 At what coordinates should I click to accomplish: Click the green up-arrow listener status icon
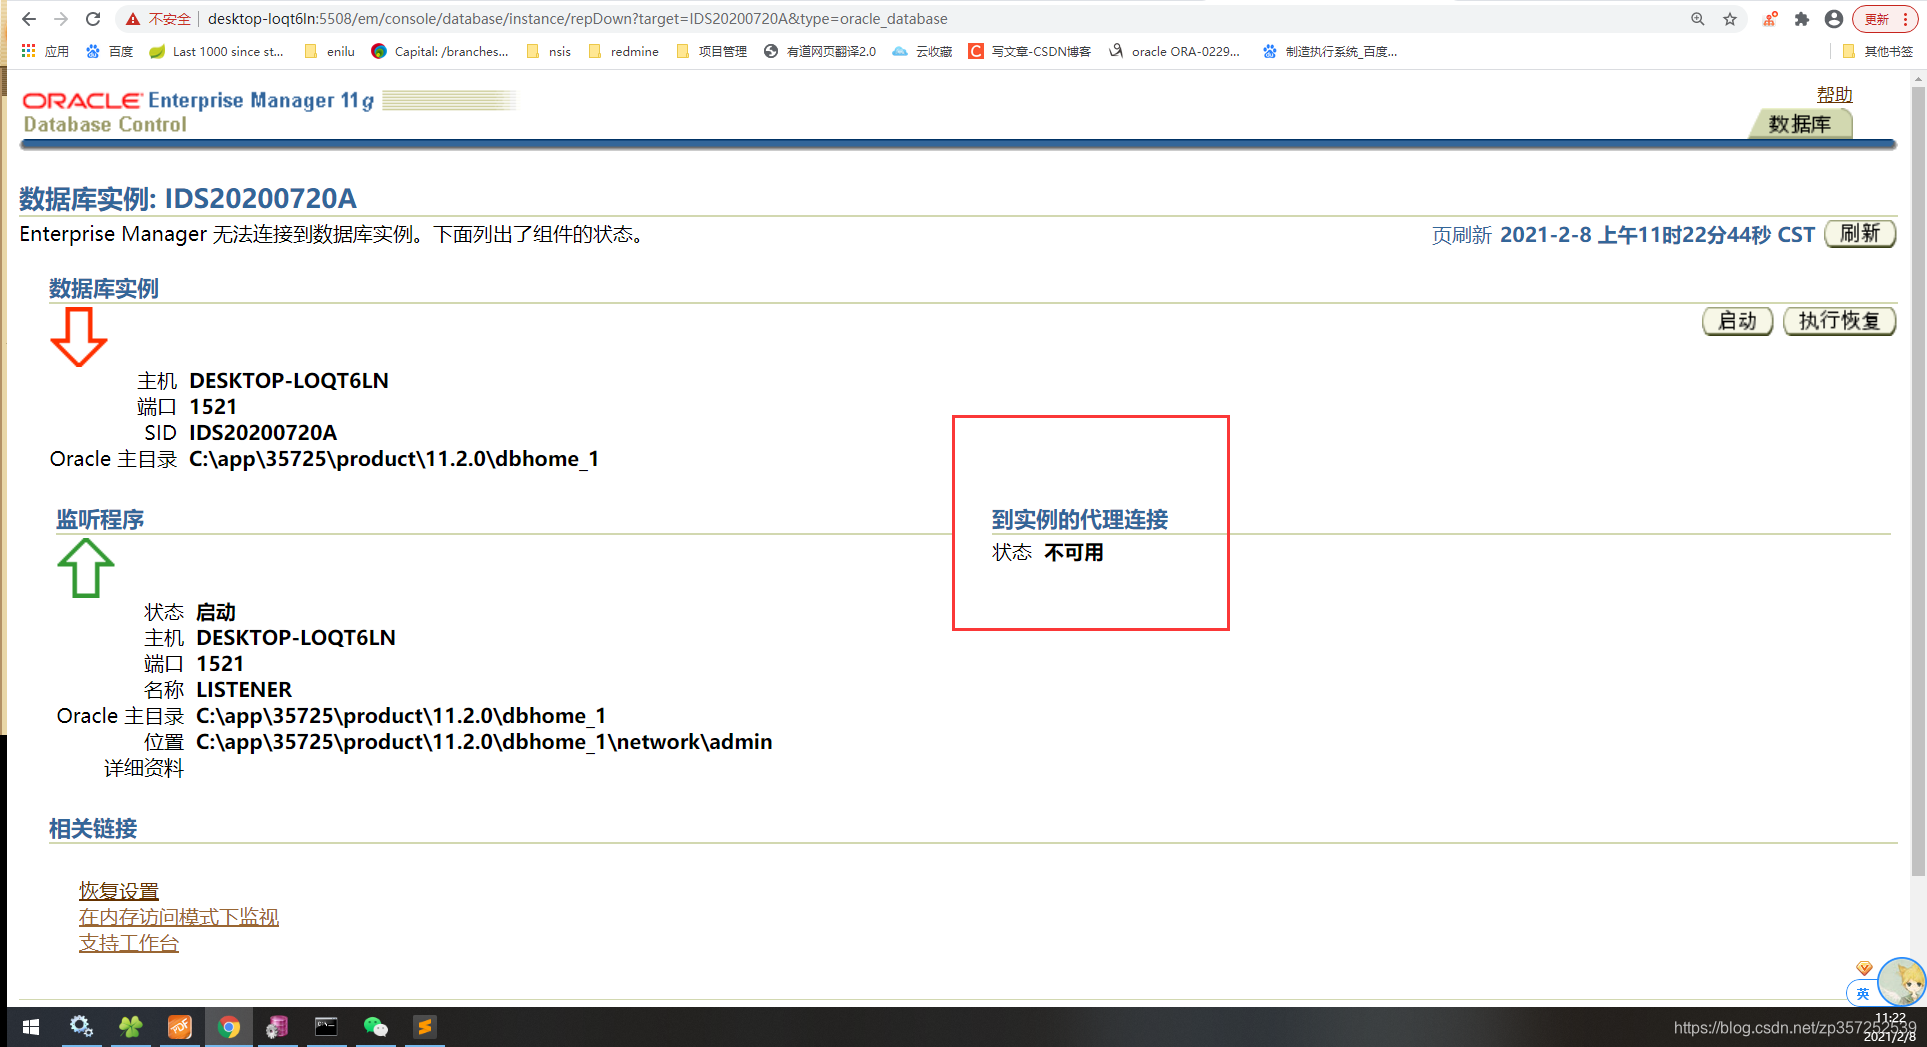point(86,568)
